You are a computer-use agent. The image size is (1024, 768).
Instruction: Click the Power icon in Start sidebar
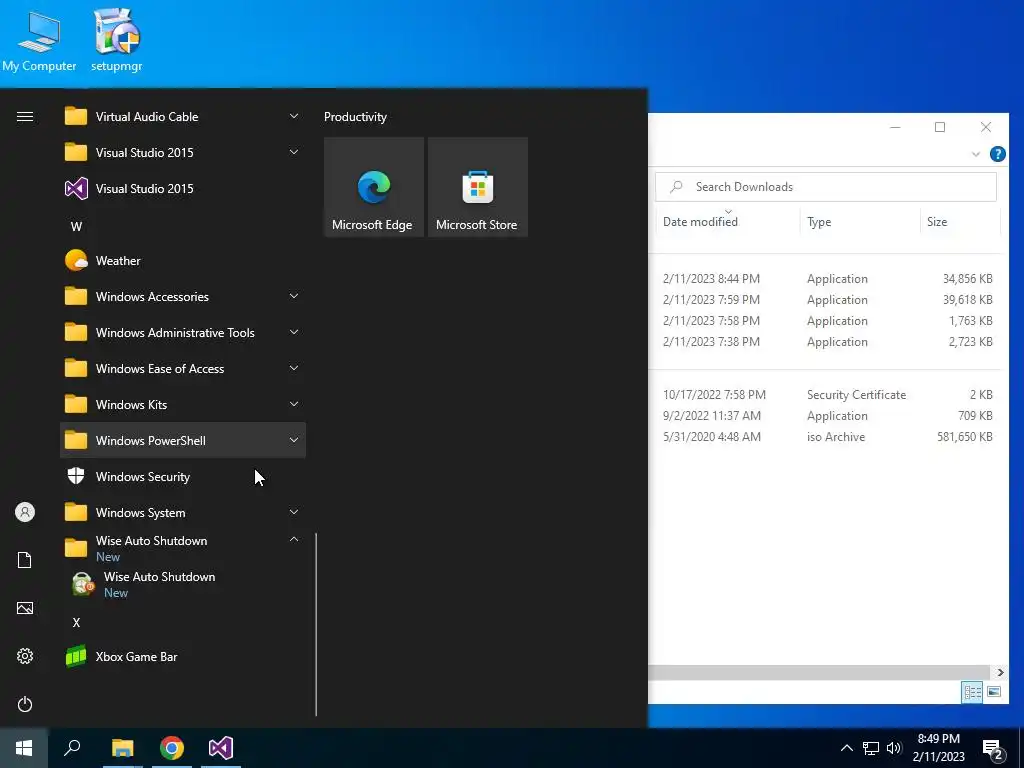pos(25,704)
